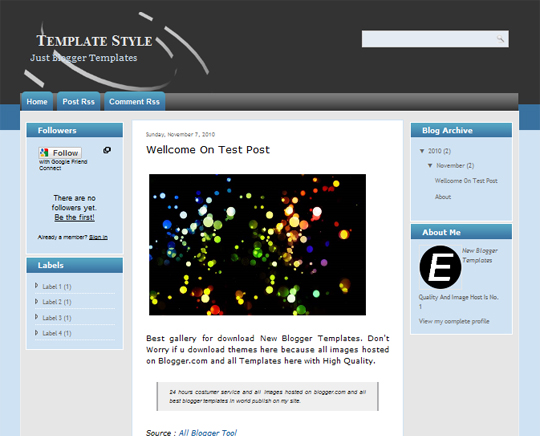Click the search magnifier icon
This screenshot has height=436, width=540.
pyautogui.click(x=500, y=39)
